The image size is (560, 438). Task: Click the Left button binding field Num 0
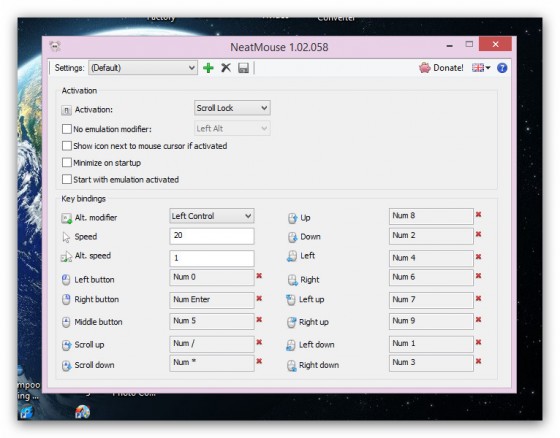[x=212, y=277]
